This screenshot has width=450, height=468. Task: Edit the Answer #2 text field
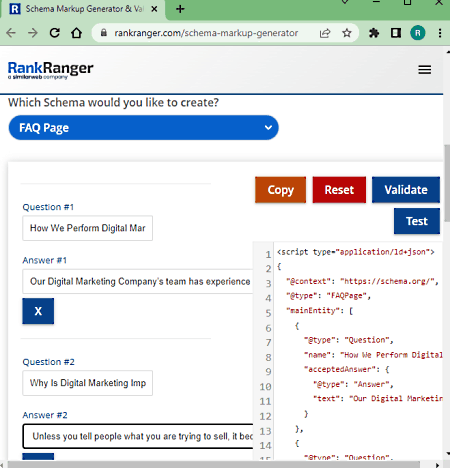(138, 436)
